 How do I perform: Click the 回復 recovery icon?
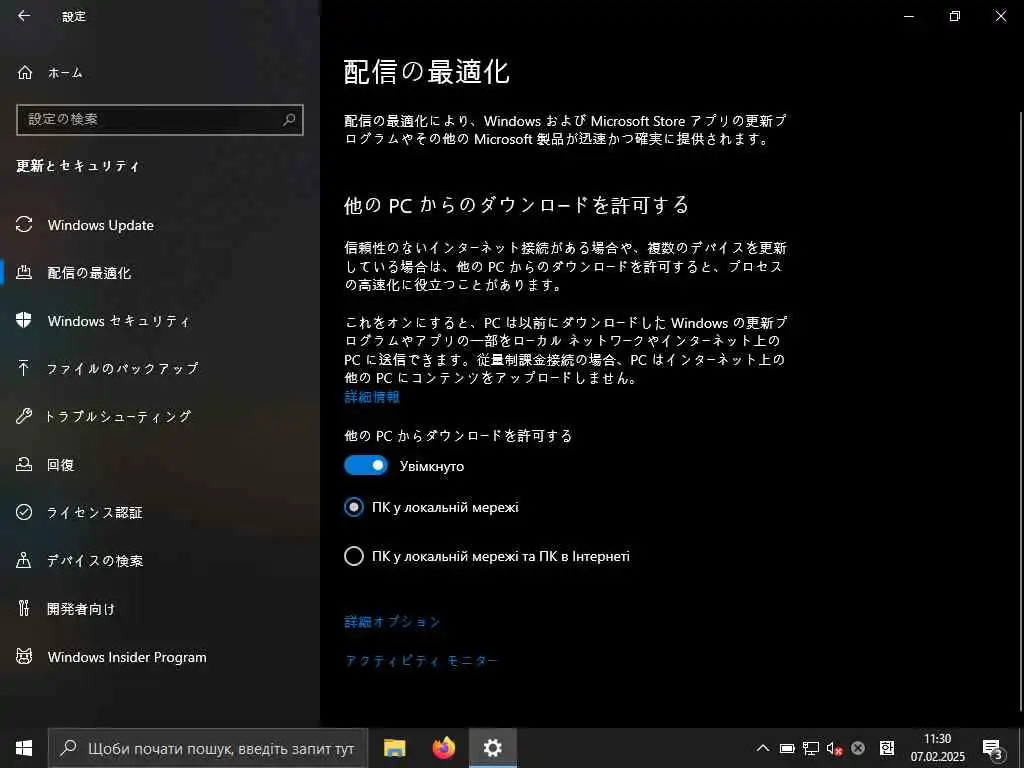pos(24,464)
